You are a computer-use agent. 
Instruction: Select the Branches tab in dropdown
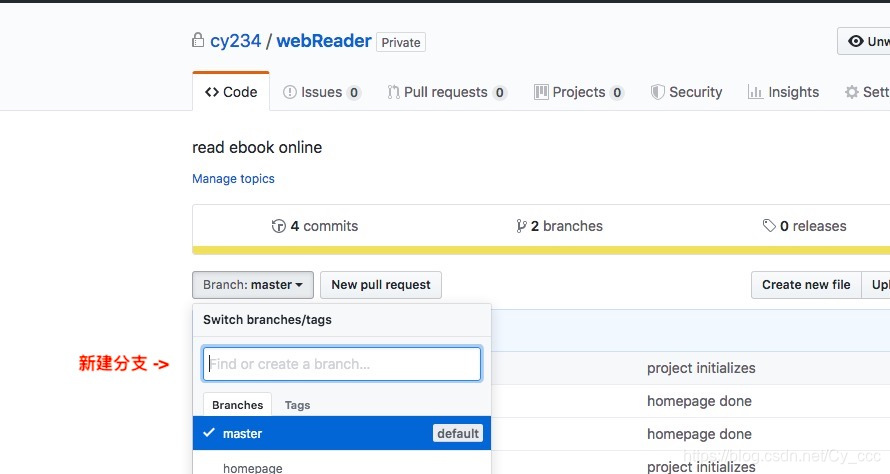click(237, 405)
